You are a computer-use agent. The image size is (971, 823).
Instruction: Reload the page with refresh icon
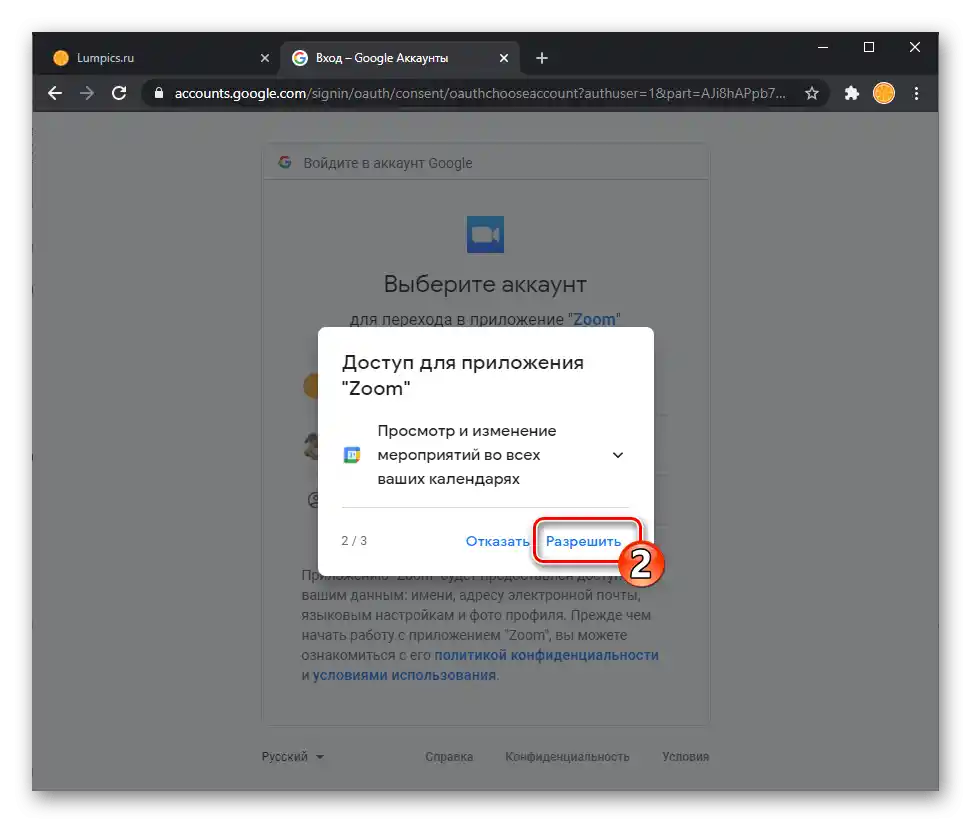(119, 94)
